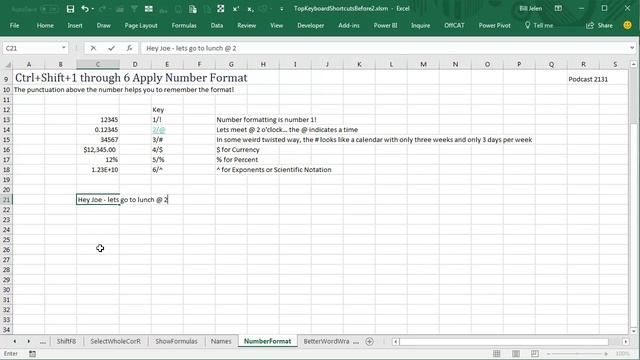Click the 'Number formatting is number 1!' cell

pos(266,120)
